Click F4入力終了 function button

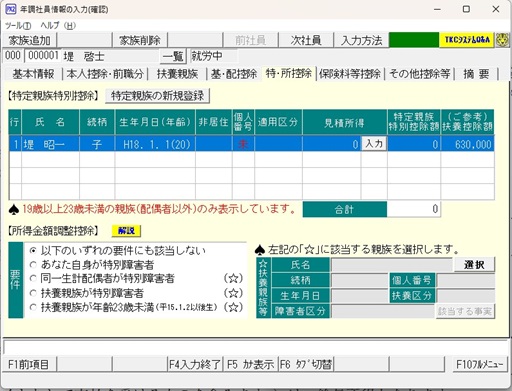click(x=195, y=364)
